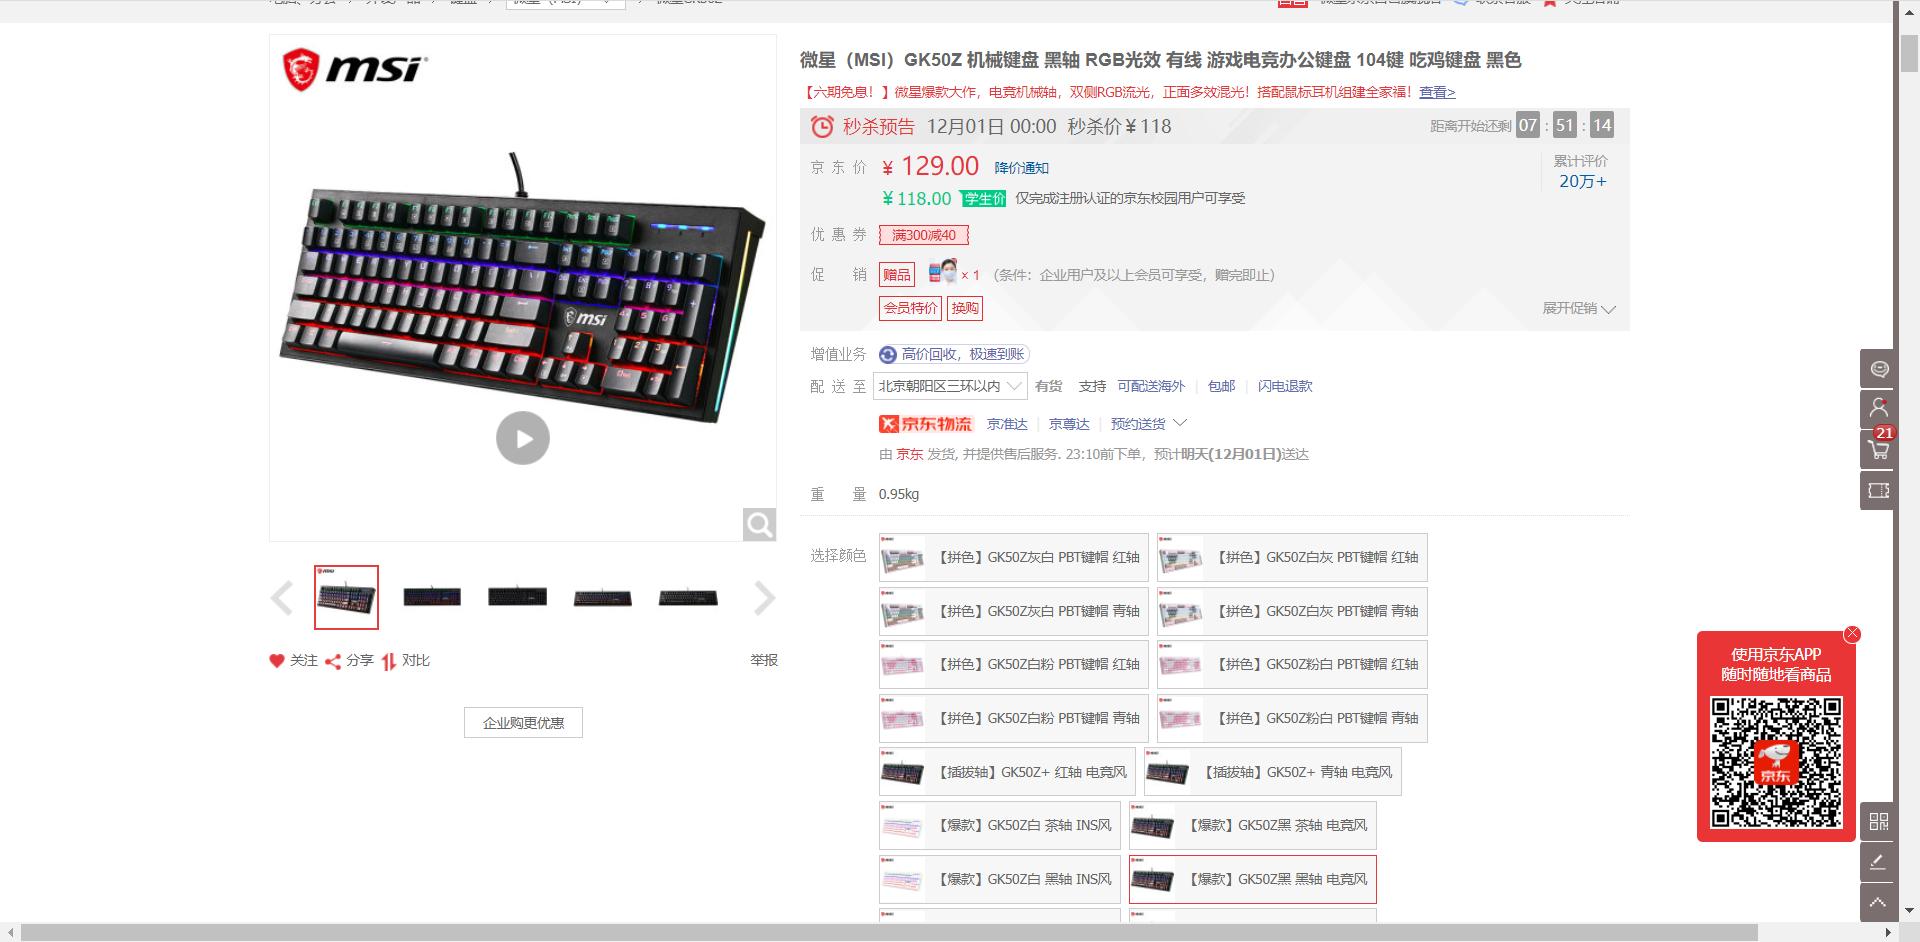Open customer service chat sidebar icon
Image resolution: width=1920 pixels, height=942 pixels.
(1878, 369)
